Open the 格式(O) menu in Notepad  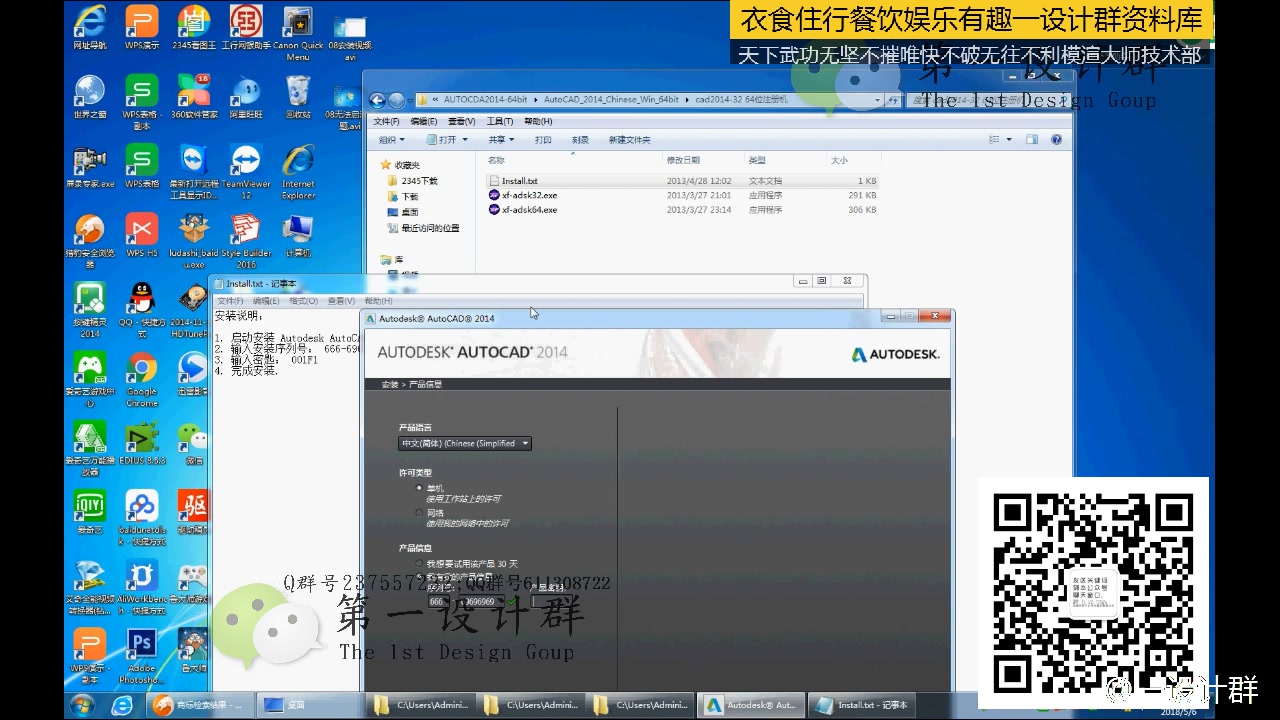(303, 301)
